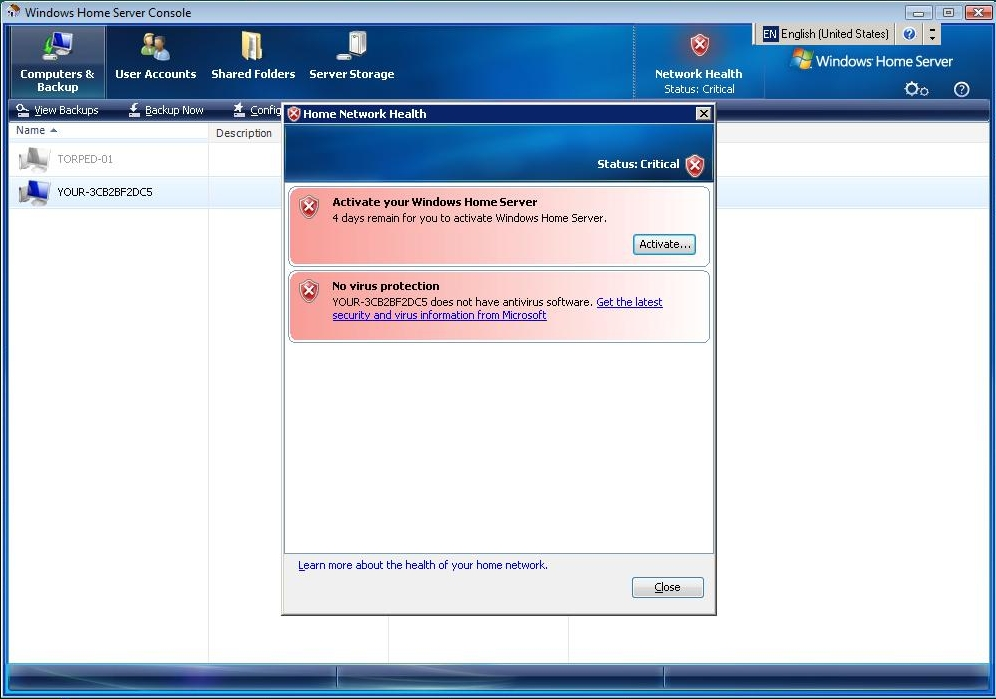Open the latest security and virus information link
996x699 pixels.
(497, 309)
